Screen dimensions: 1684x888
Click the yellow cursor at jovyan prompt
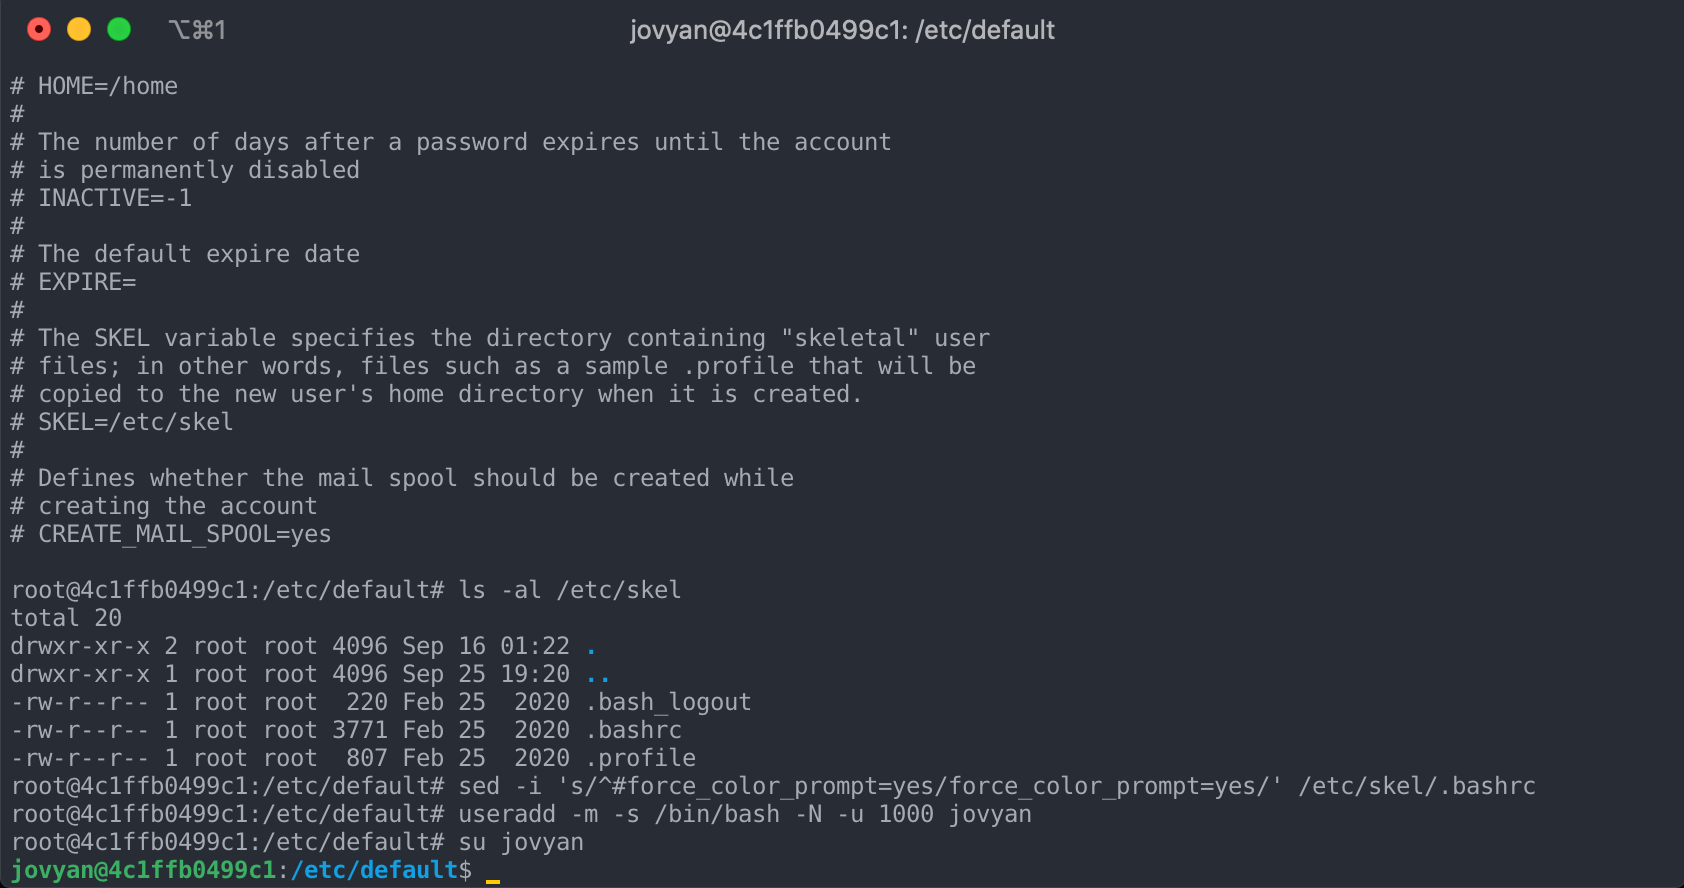492,880
